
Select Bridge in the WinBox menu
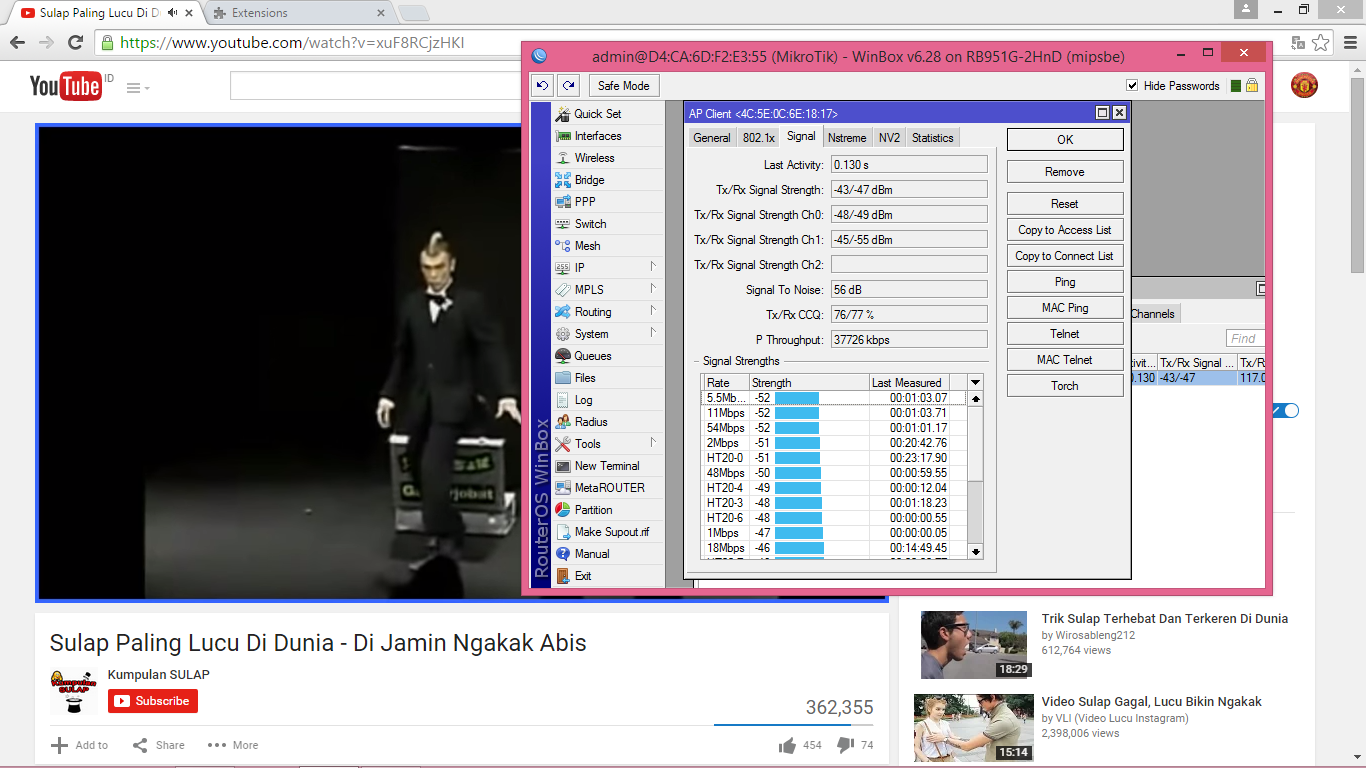[x=589, y=180]
